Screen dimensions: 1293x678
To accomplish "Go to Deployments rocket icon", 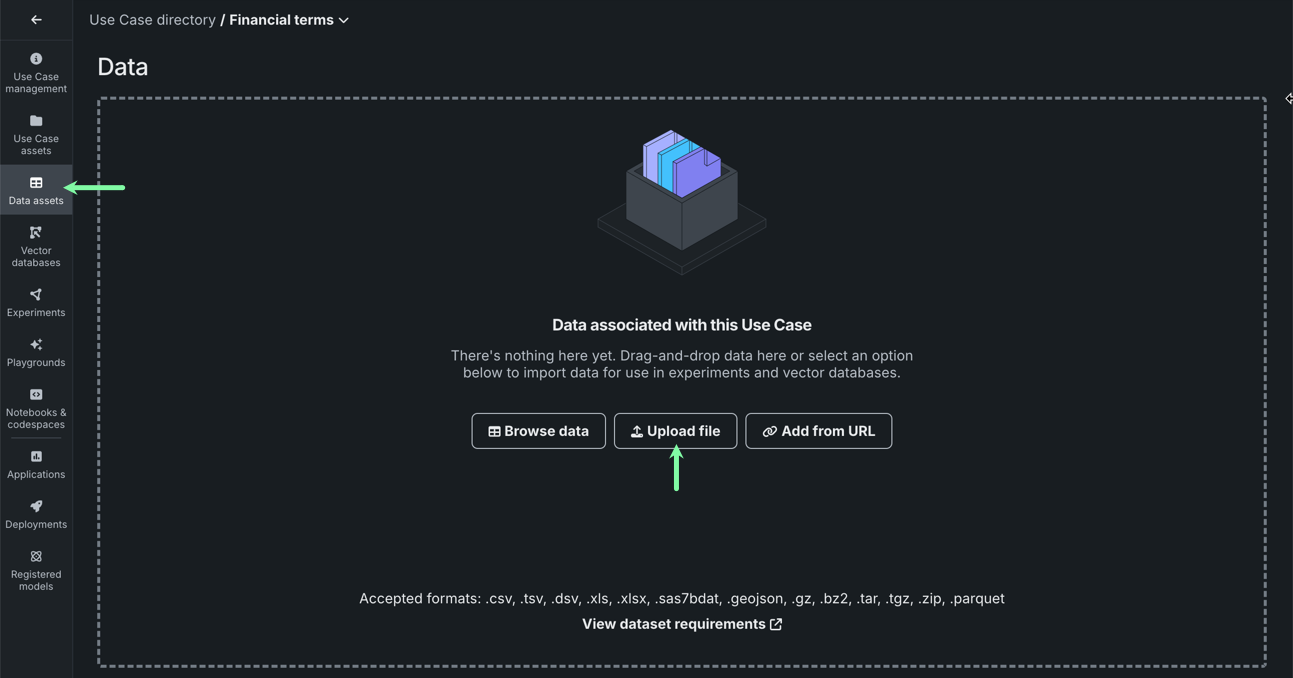I will point(36,507).
